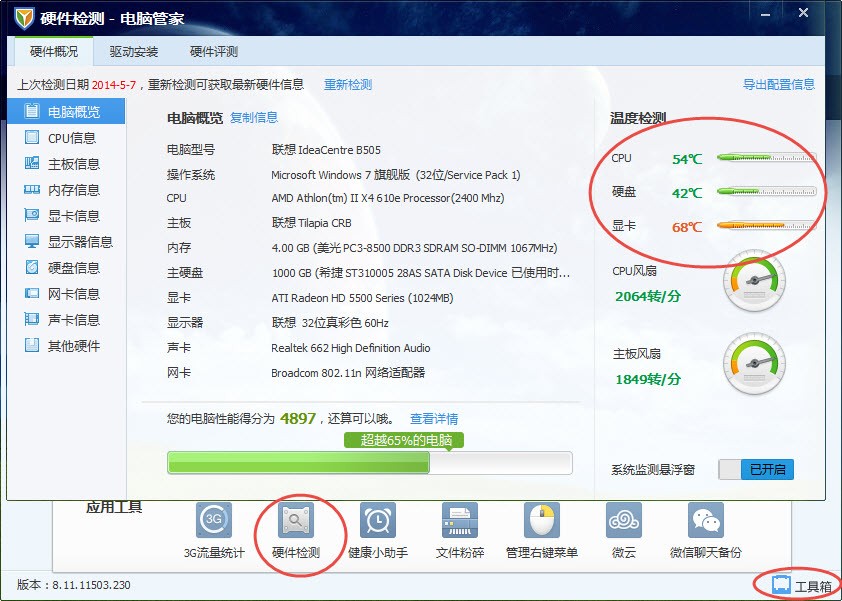This screenshot has height=601, width=842.
Task: Switch to the 硬件评测 tab
Action: tap(214, 52)
